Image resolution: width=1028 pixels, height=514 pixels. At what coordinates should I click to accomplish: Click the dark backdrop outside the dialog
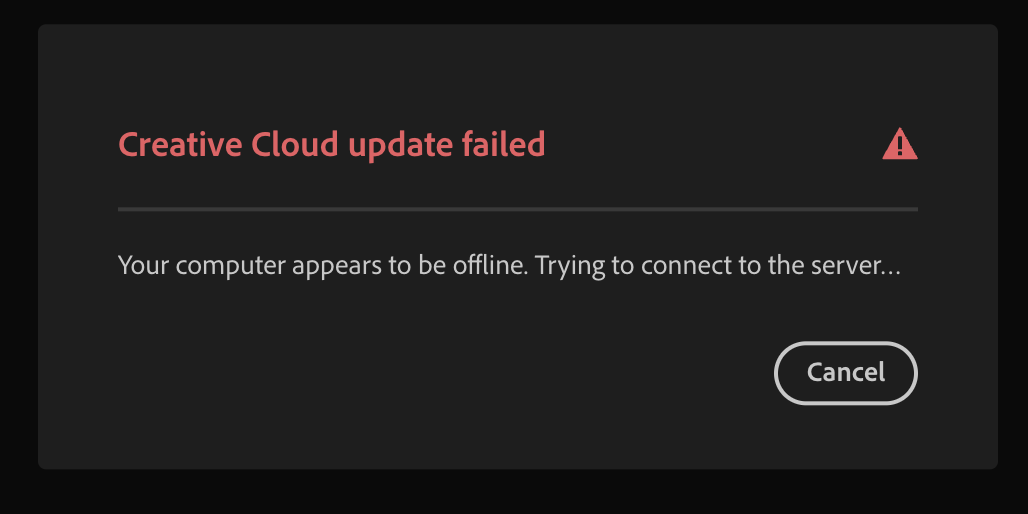tap(514, 492)
